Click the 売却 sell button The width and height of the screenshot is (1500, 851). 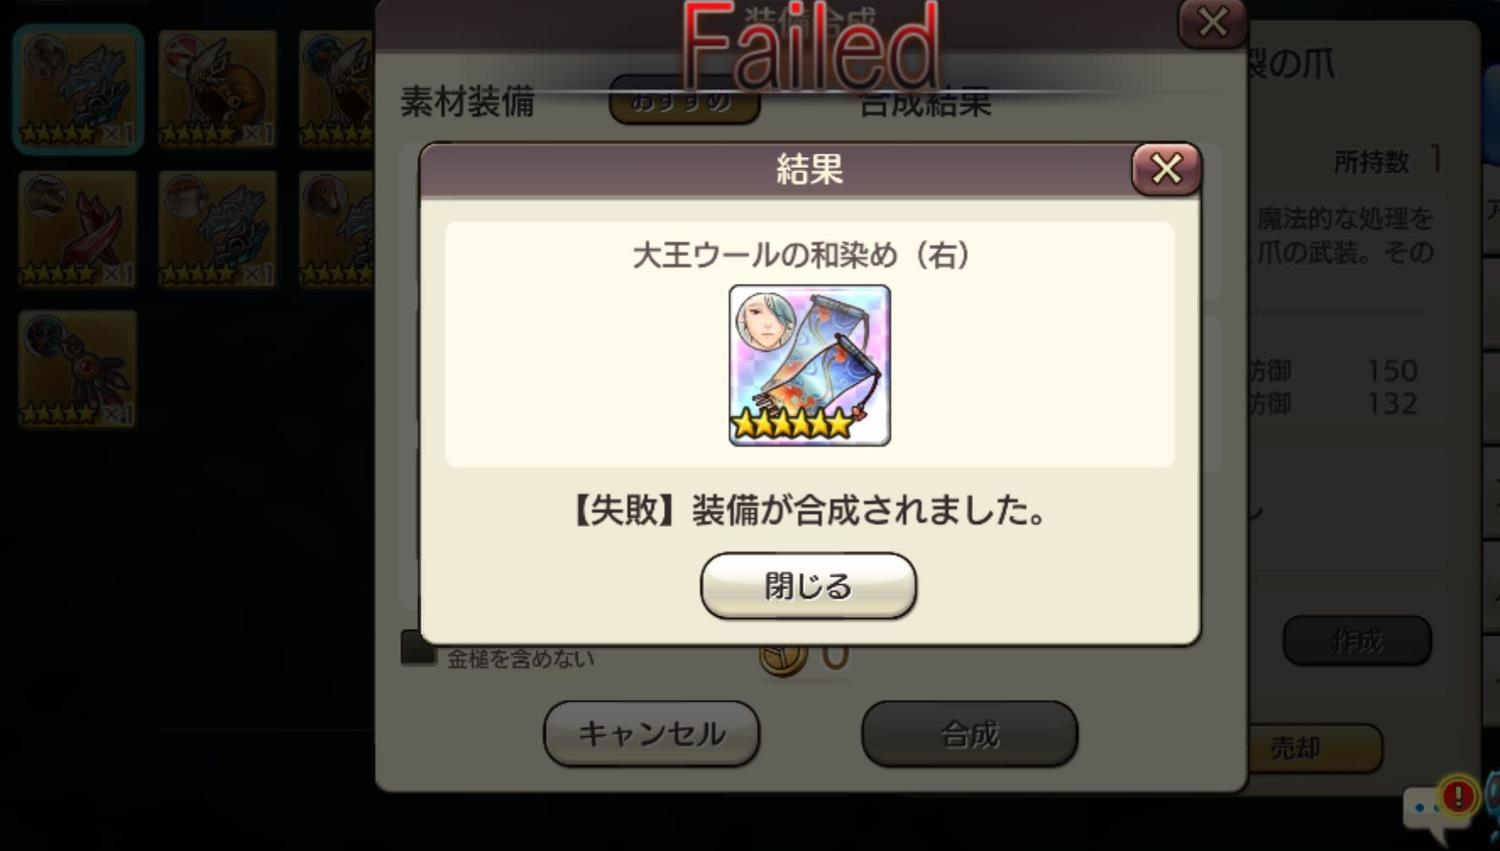1314,747
